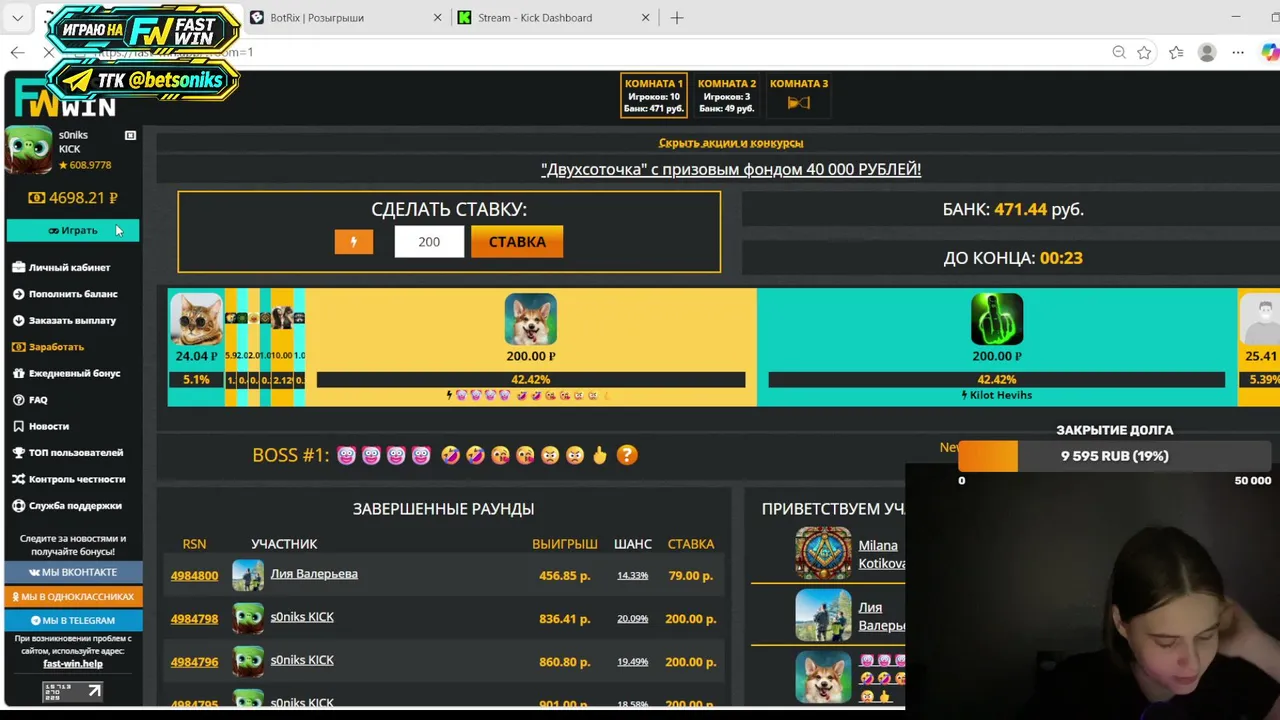Click Milana Kotikova's avatar in welcome list
The image size is (1280, 720).
coord(823,554)
